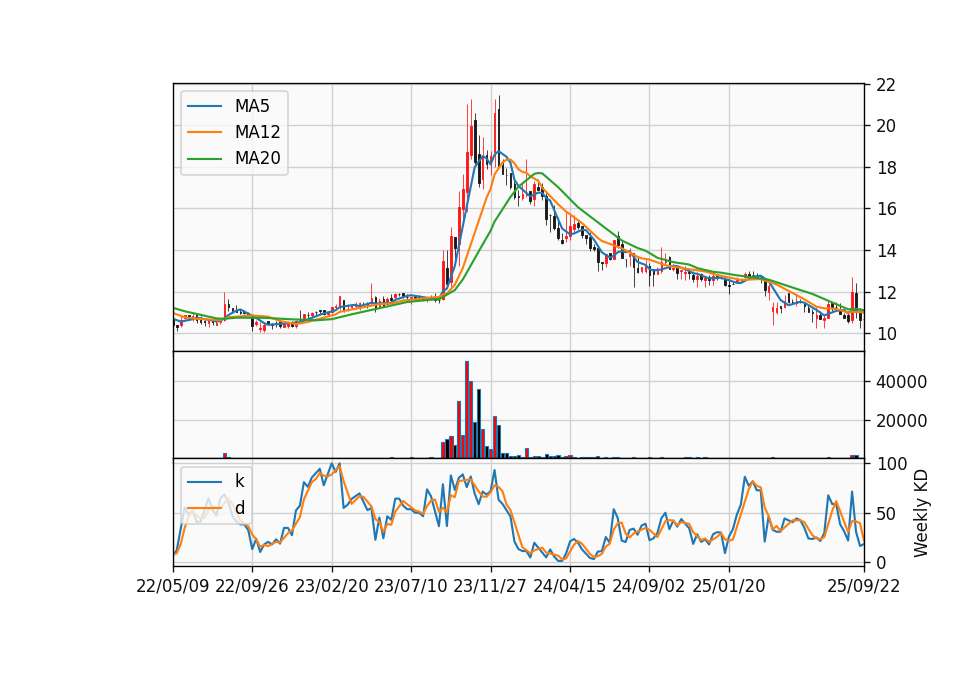Click the price axis label 20

pos(886,126)
